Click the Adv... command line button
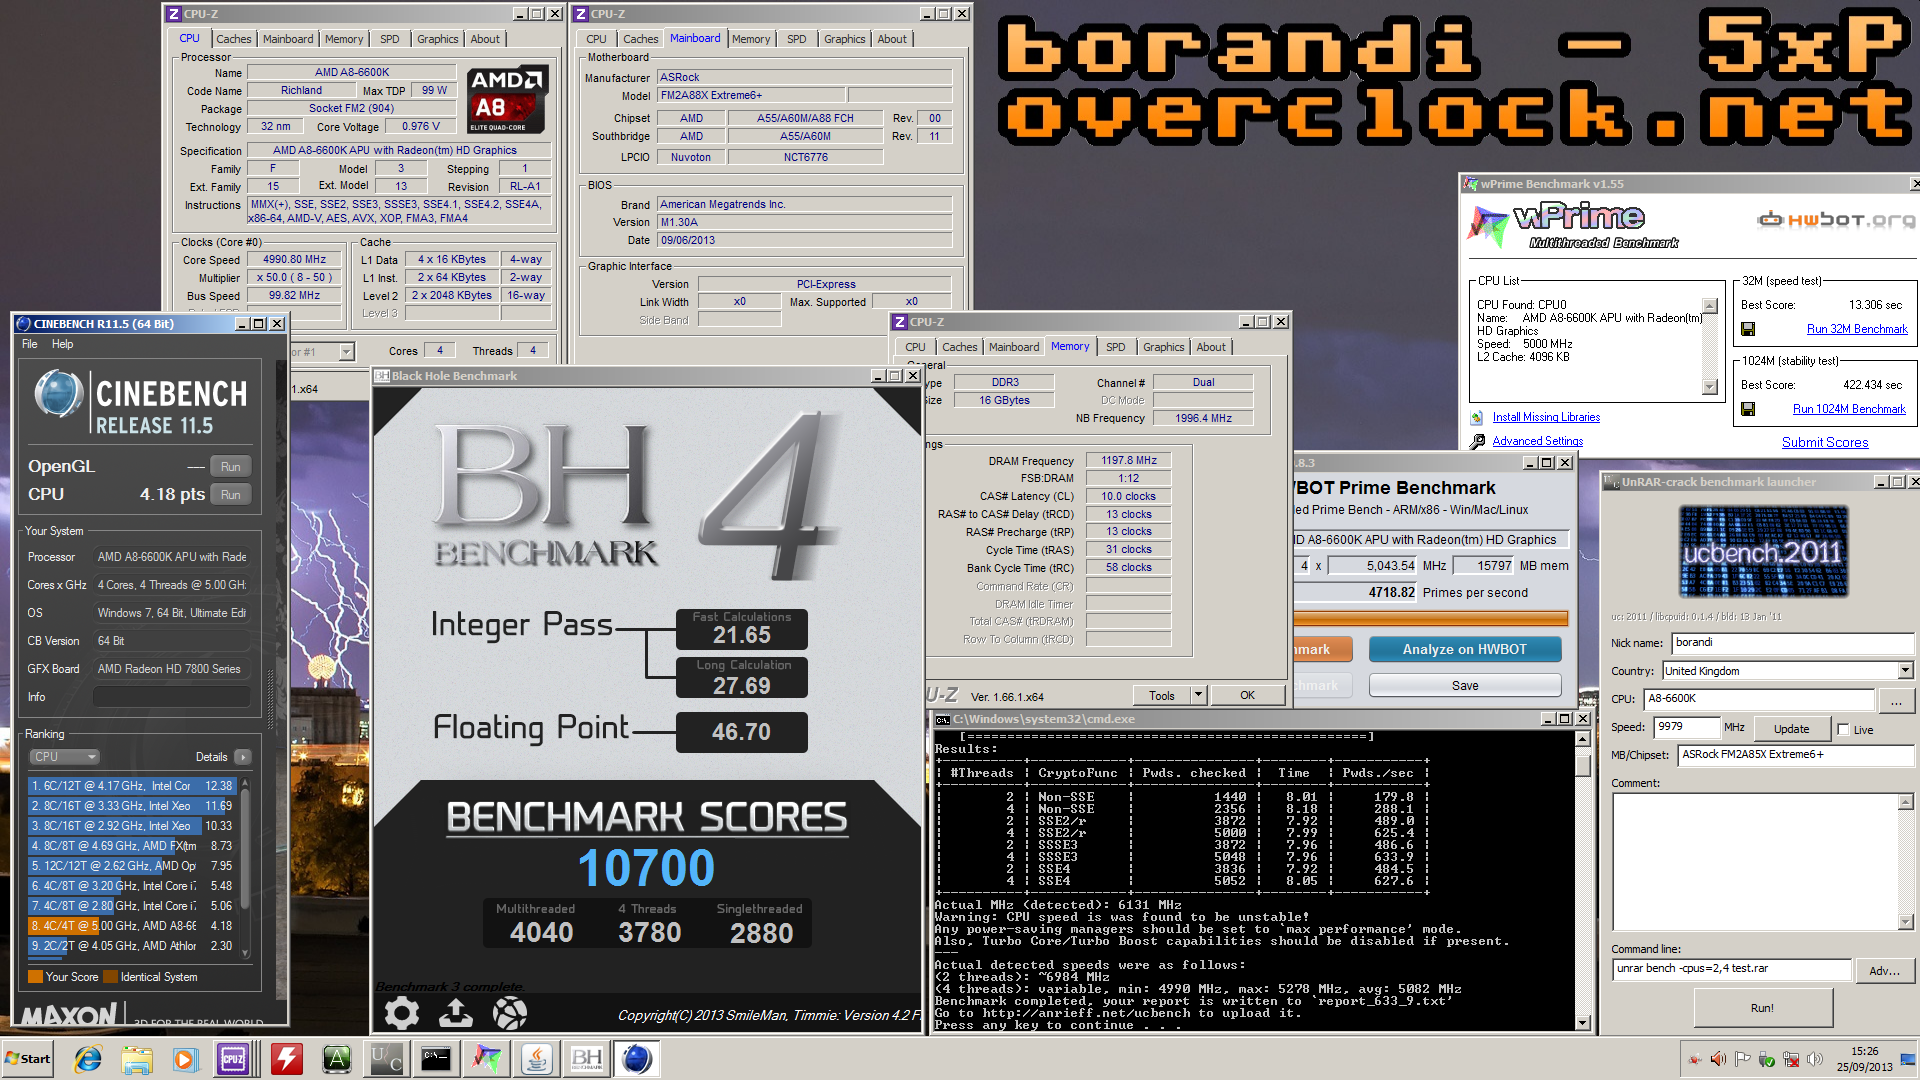The image size is (1920, 1080). [x=1884, y=970]
